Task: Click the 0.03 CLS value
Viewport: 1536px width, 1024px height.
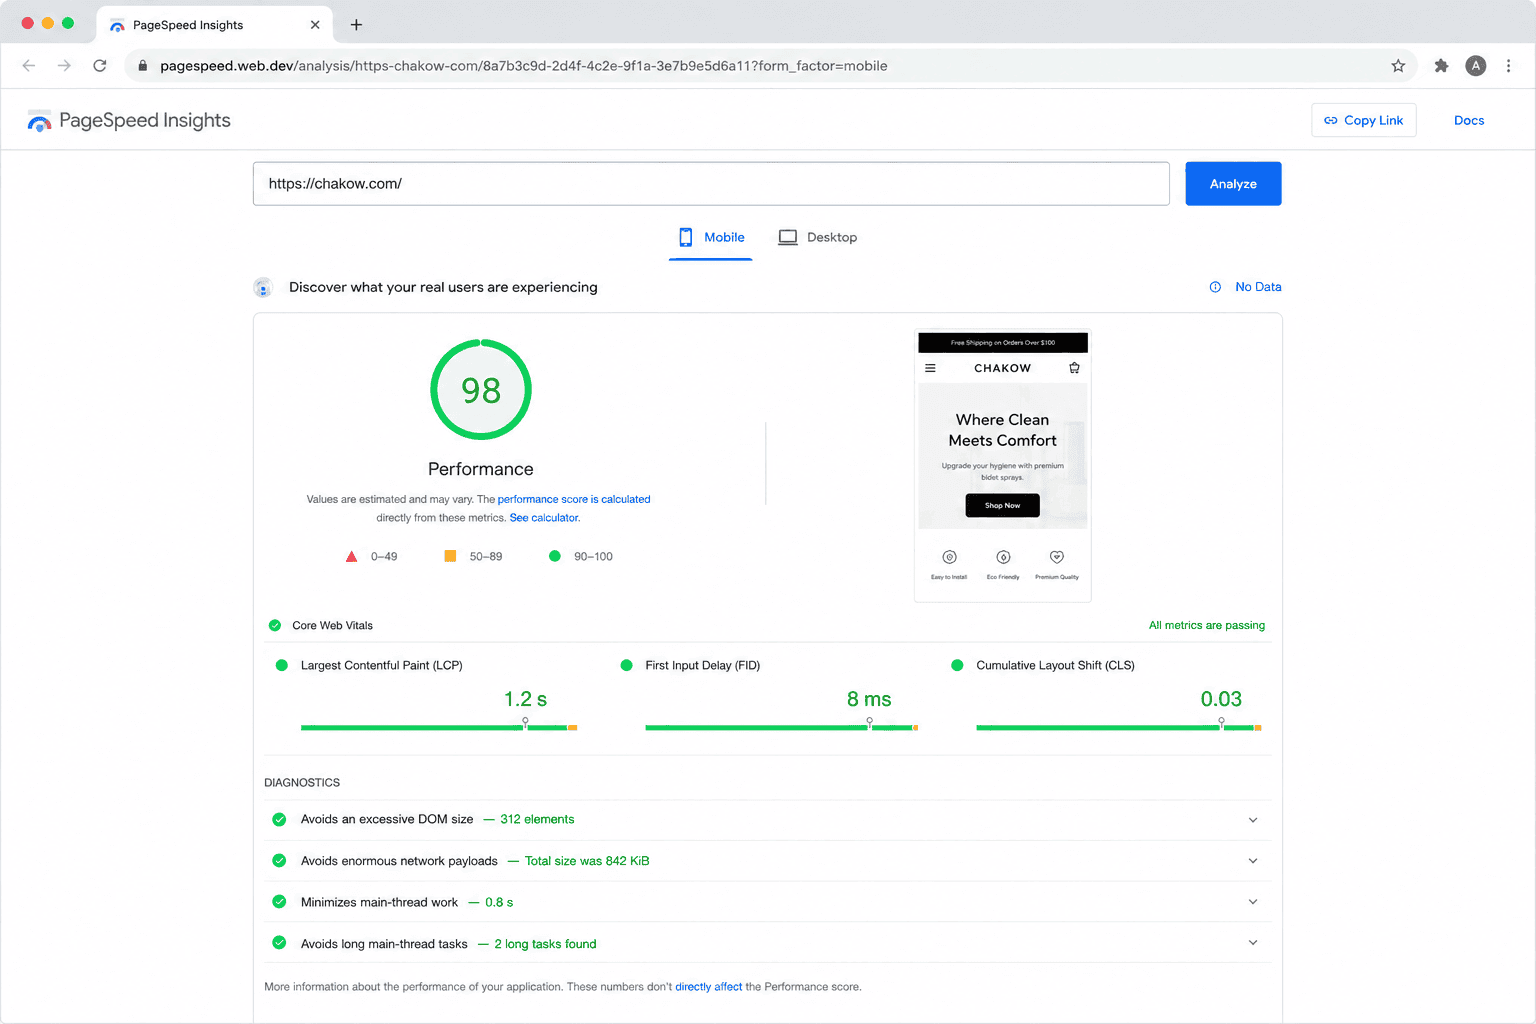Action: (x=1221, y=699)
